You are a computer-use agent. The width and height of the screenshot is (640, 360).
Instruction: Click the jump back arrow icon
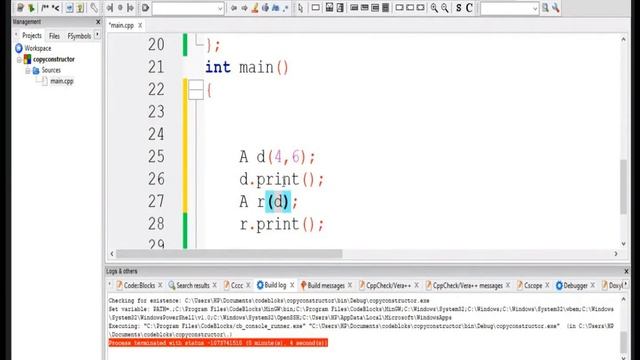(234, 8)
